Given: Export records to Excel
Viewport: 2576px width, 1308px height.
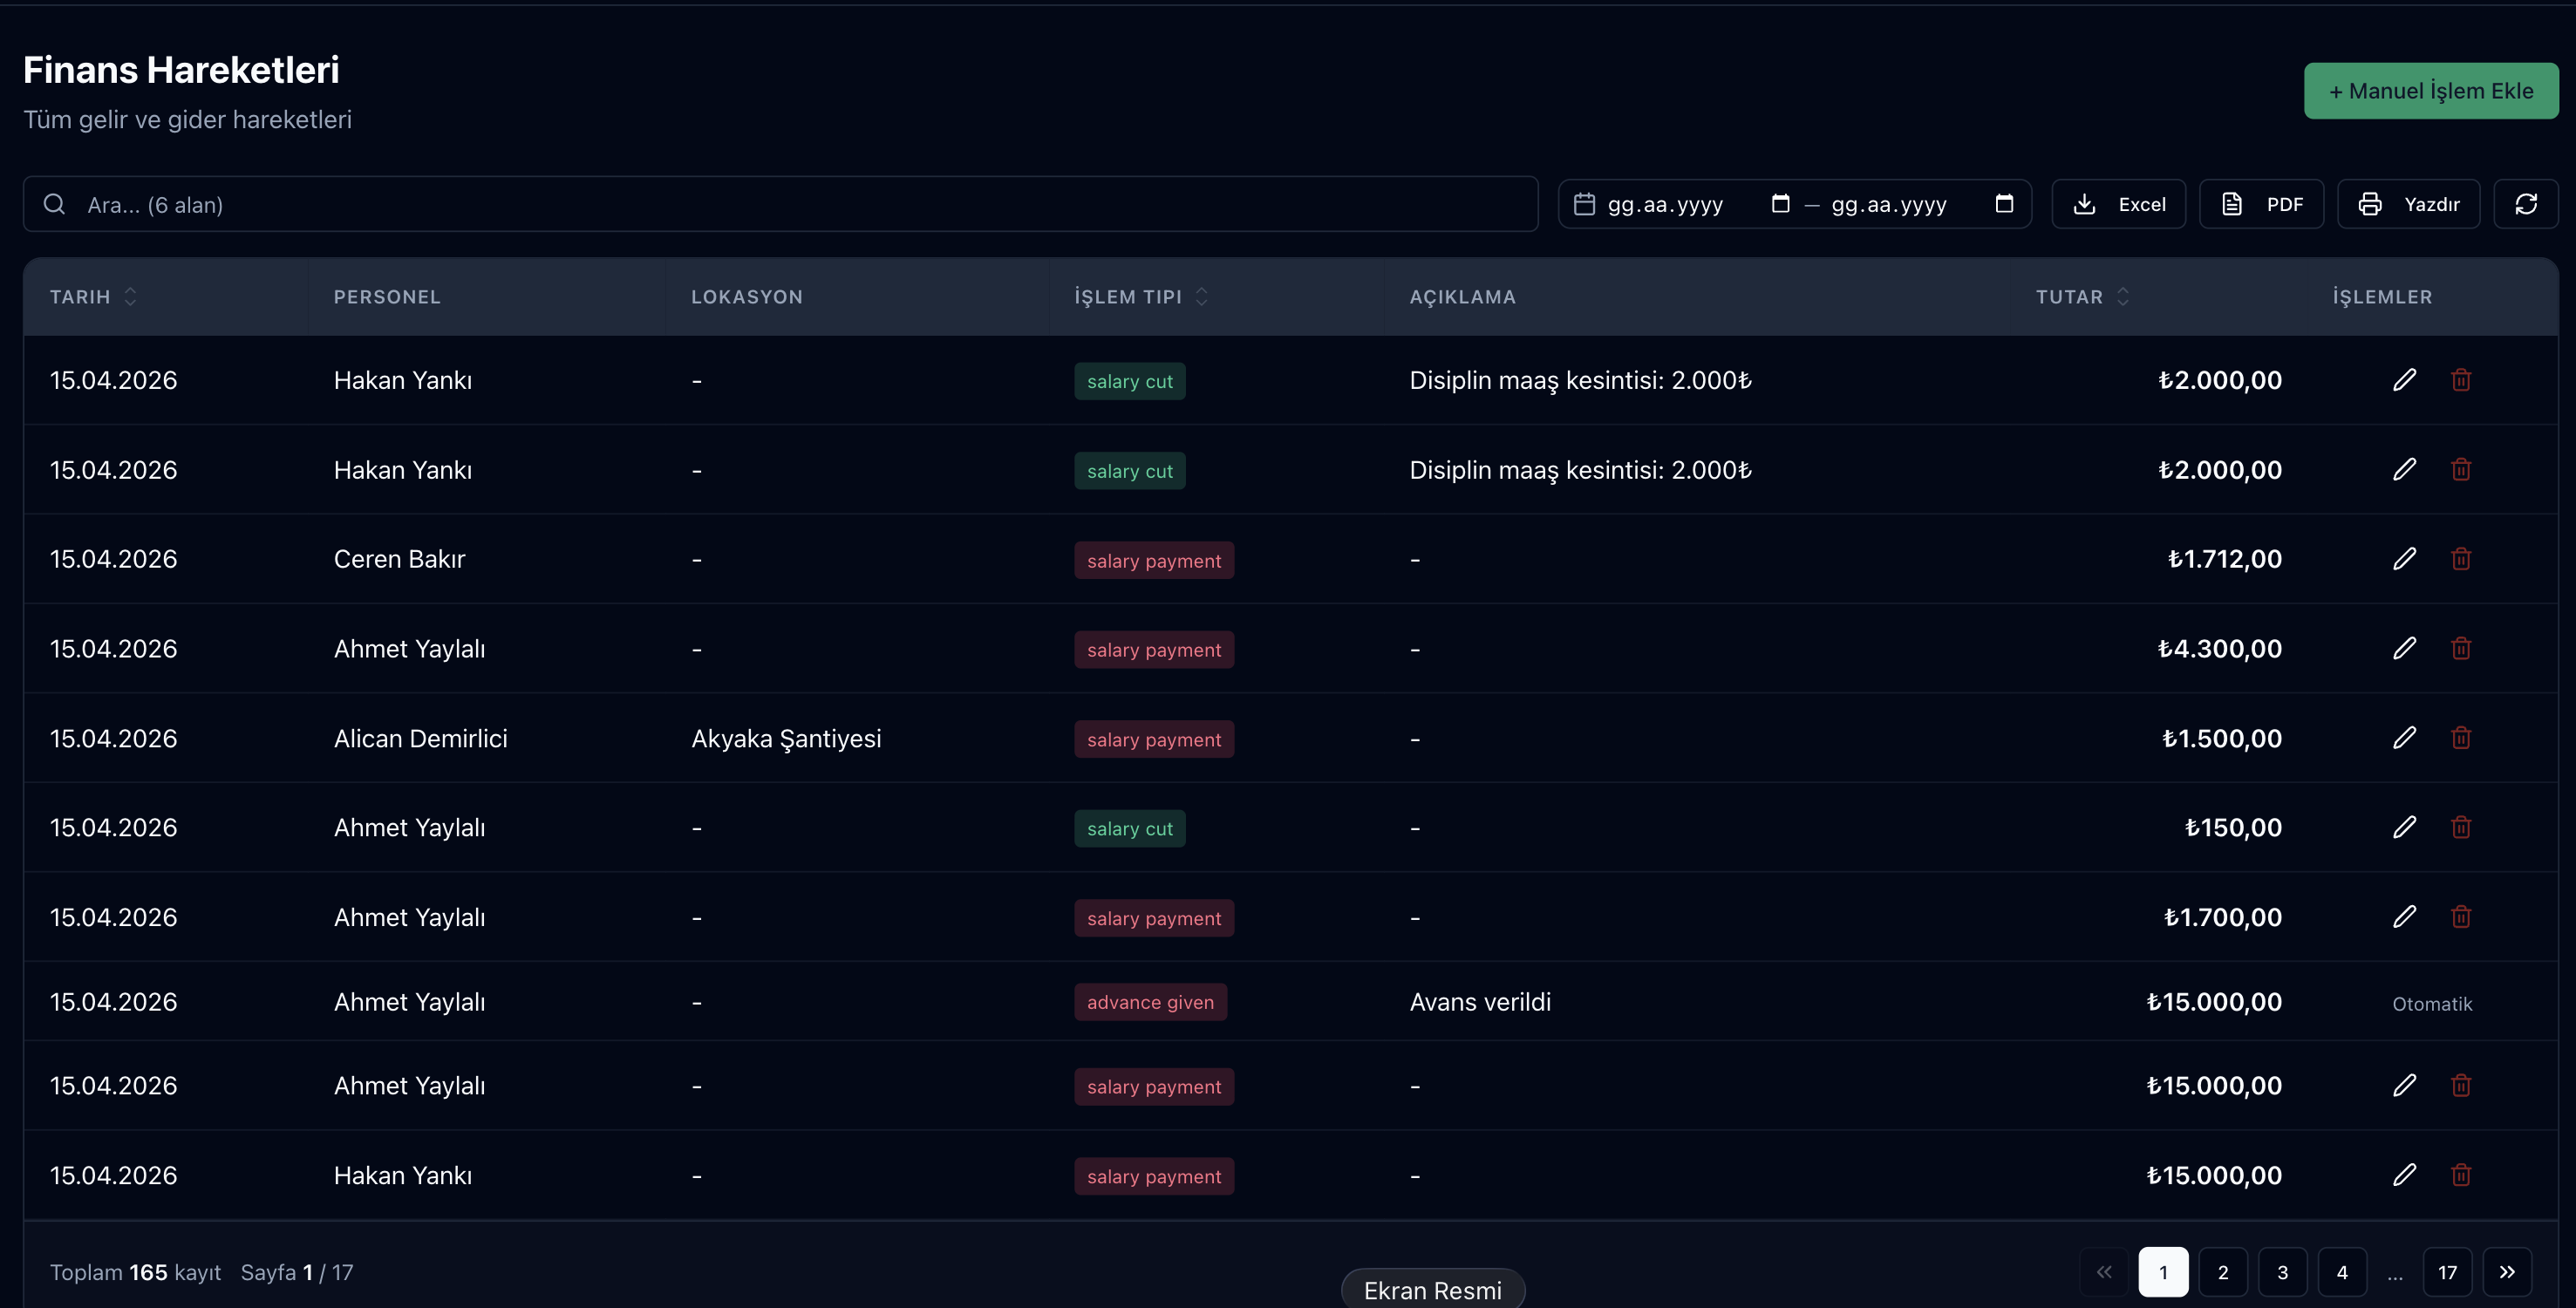Looking at the screenshot, I should (x=2118, y=204).
